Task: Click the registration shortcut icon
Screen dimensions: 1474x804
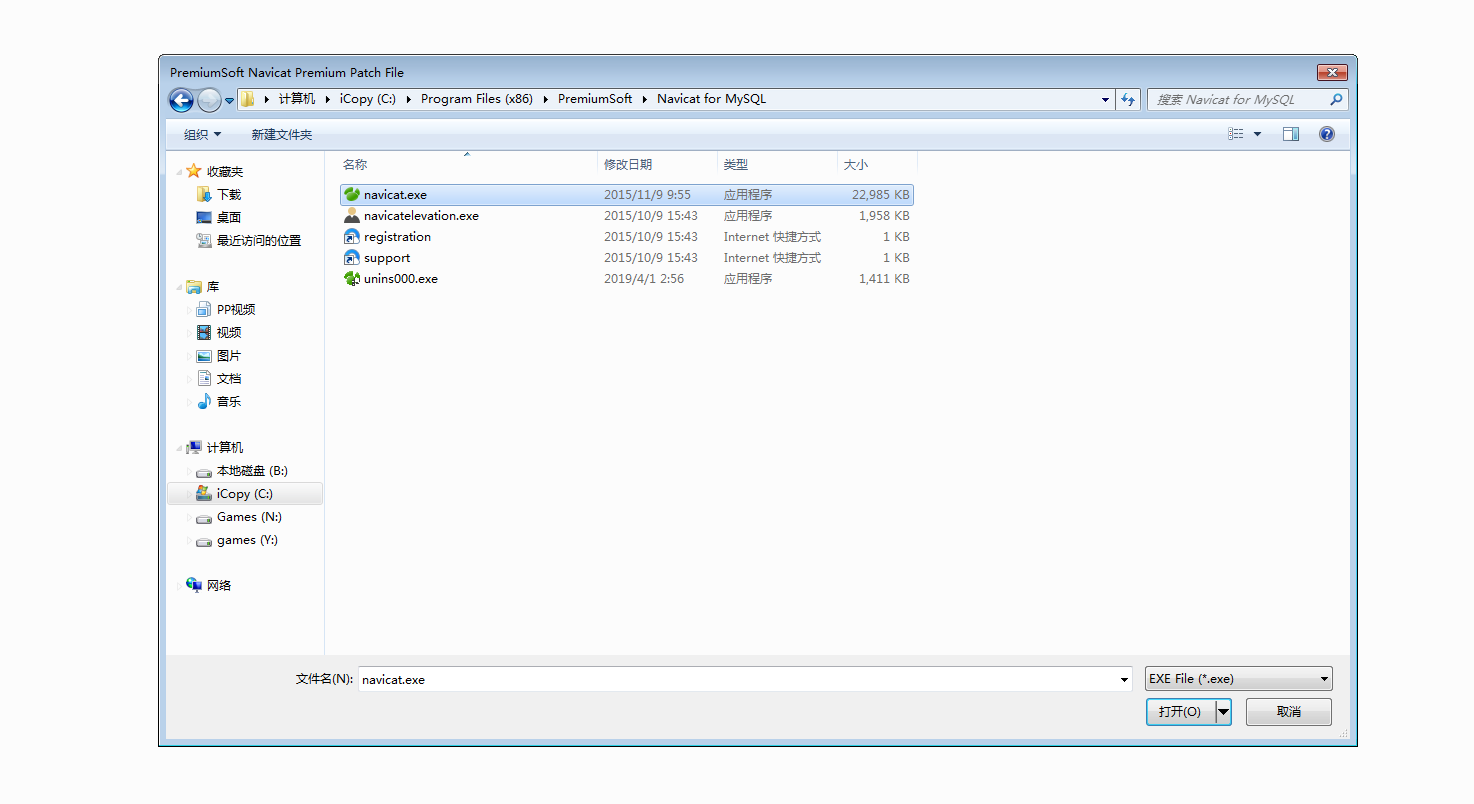Action: tap(352, 237)
